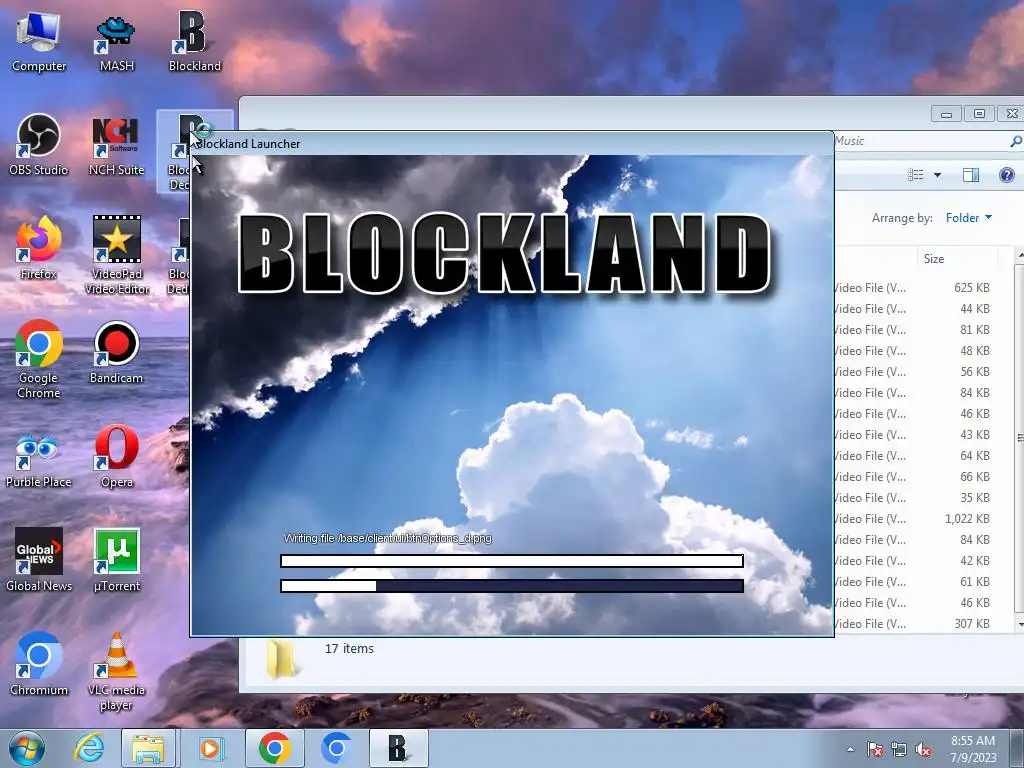This screenshot has width=1024, height=768.
Task: Open Internet Explorer from the taskbar
Action: [89, 748]
